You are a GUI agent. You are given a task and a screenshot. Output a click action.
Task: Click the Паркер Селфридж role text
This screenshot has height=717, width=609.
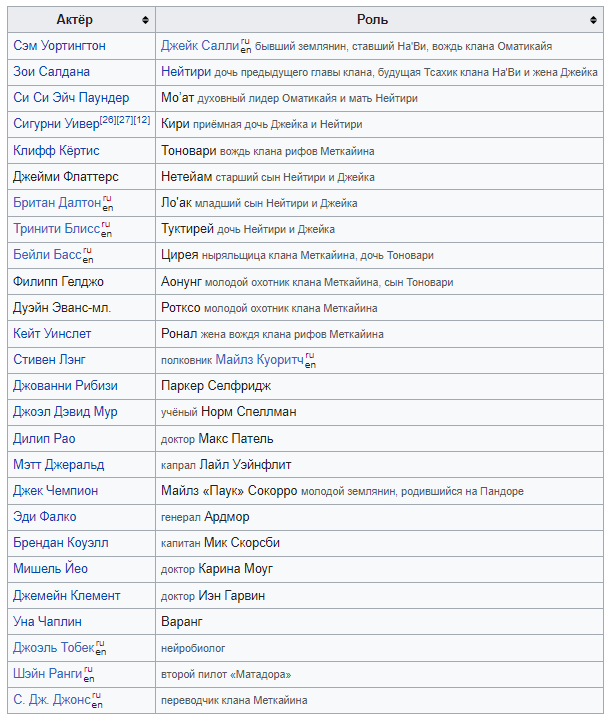pyautogui.click(x=216, y=386)
